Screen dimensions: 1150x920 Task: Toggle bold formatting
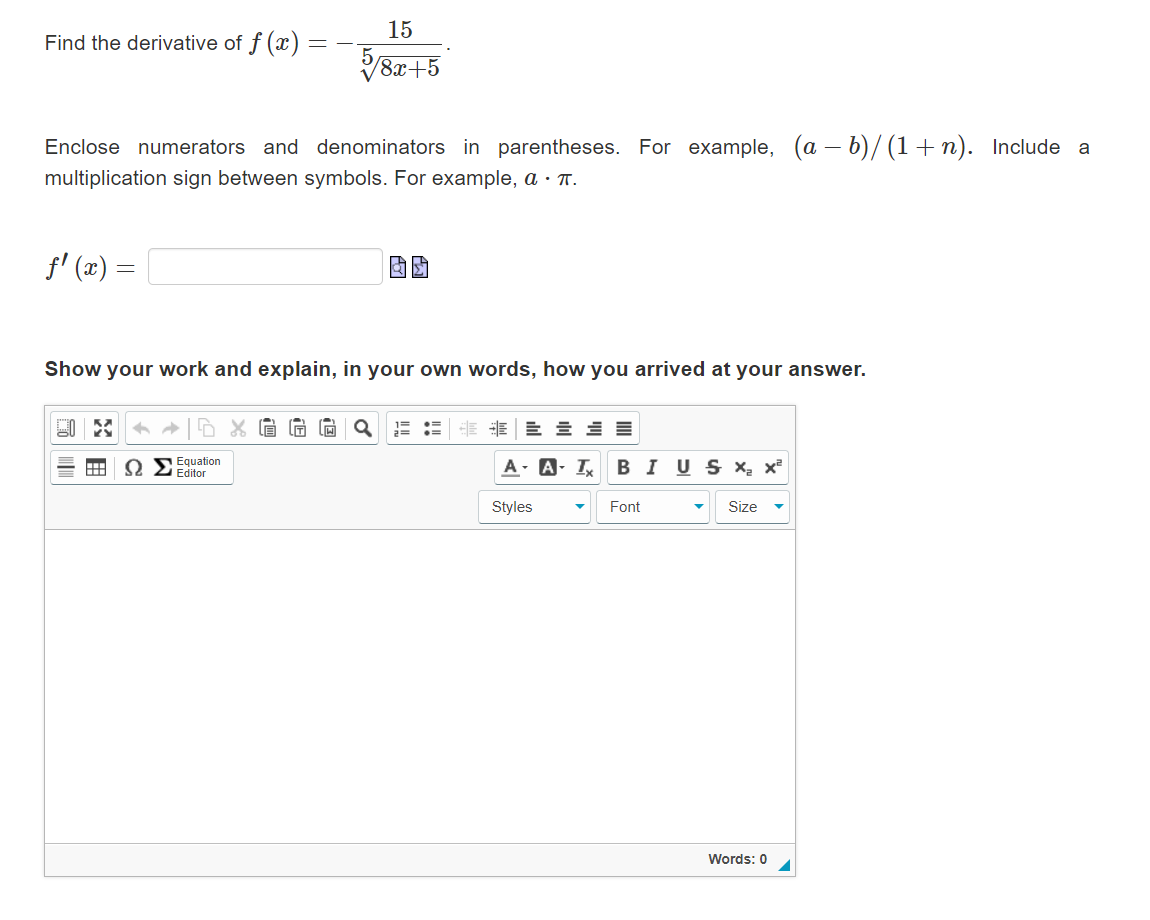622,466
